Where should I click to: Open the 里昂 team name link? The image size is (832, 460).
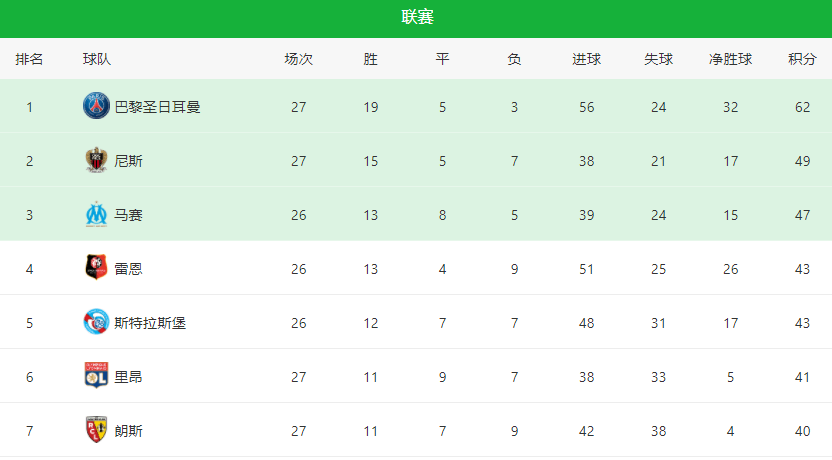coord(128,377)
